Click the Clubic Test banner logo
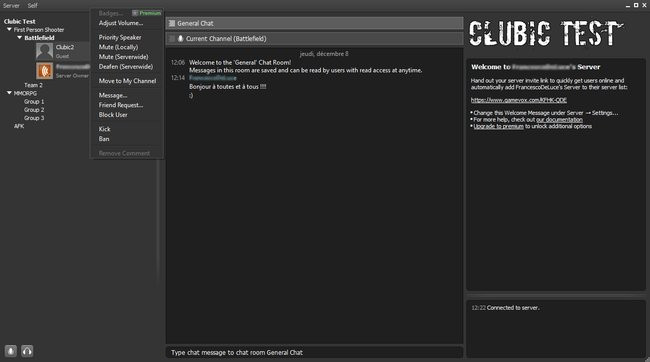Viewport: 650px width, 362px height. (546, 33)
